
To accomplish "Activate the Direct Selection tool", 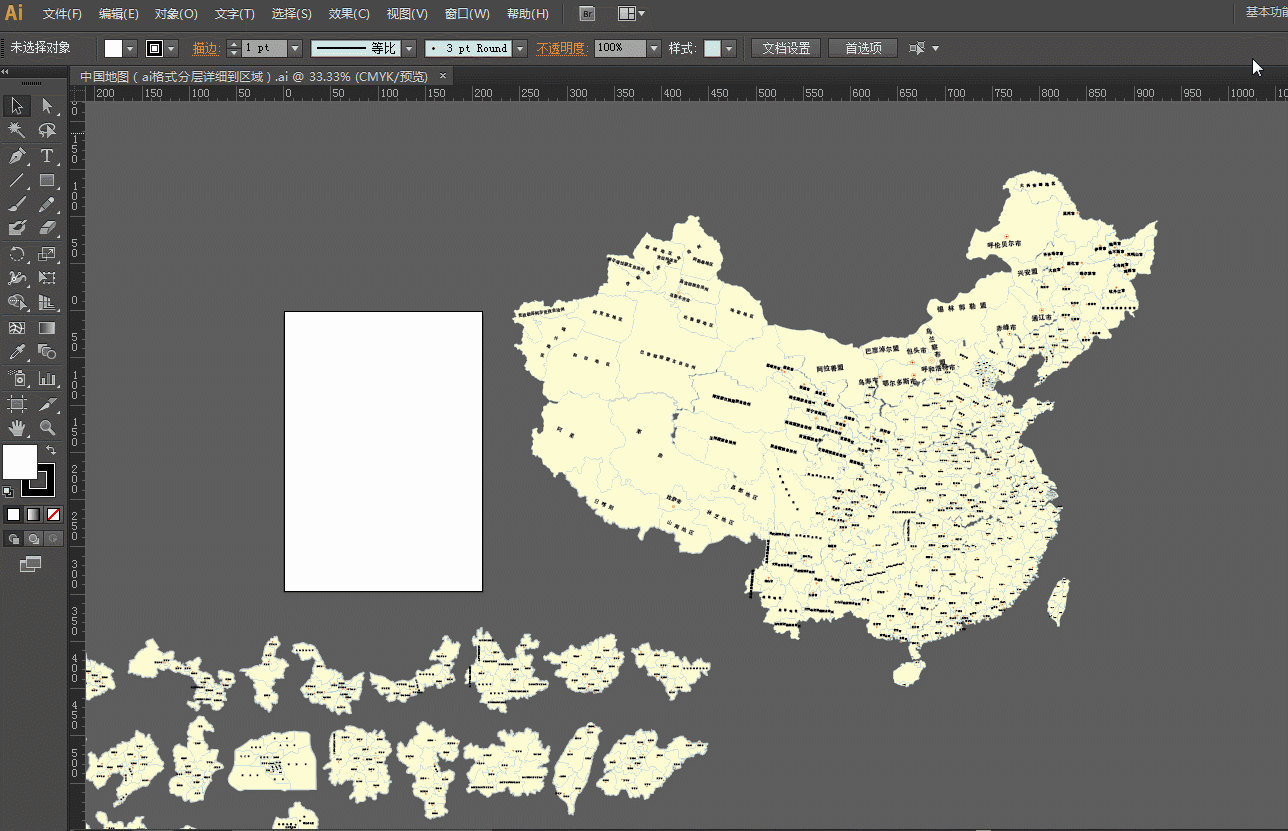I will click(x=47, y=106).
